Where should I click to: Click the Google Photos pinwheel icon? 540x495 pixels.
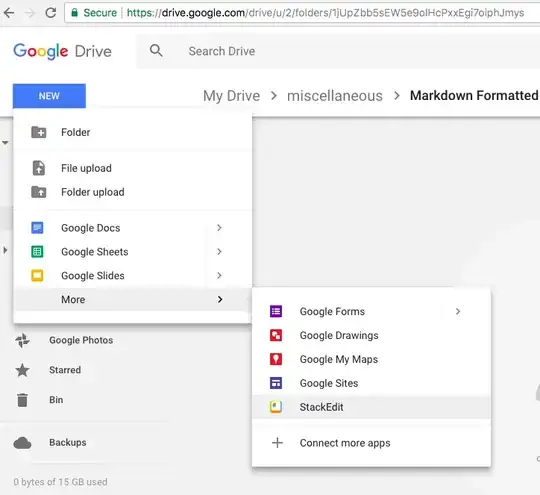pos(22,340)
